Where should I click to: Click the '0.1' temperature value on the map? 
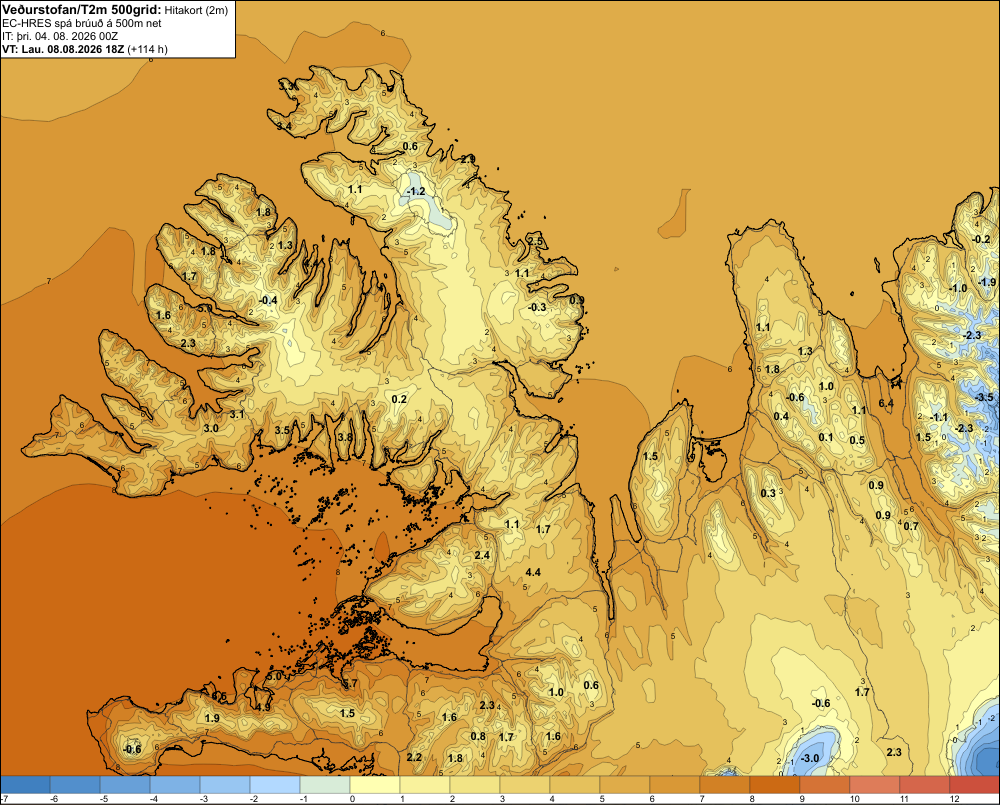pos(826,437)
